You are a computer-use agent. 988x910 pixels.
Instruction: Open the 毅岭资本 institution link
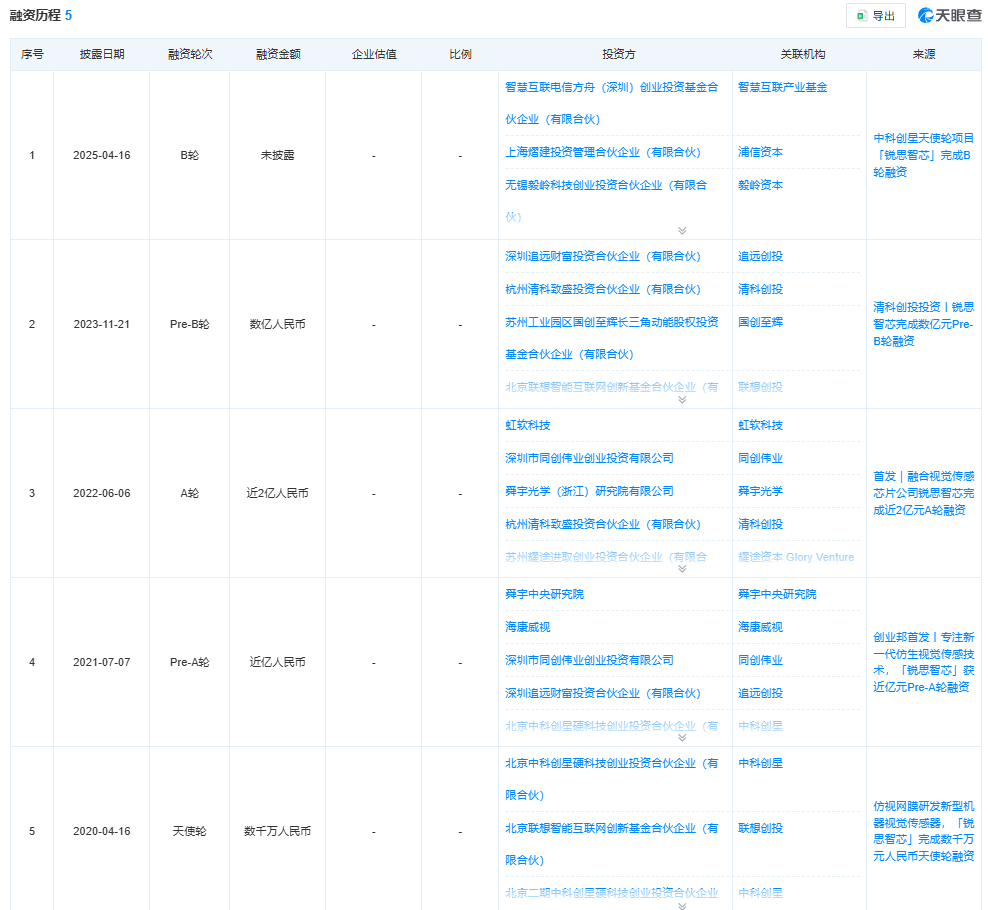pyautogui.click(x=760, y=185)
